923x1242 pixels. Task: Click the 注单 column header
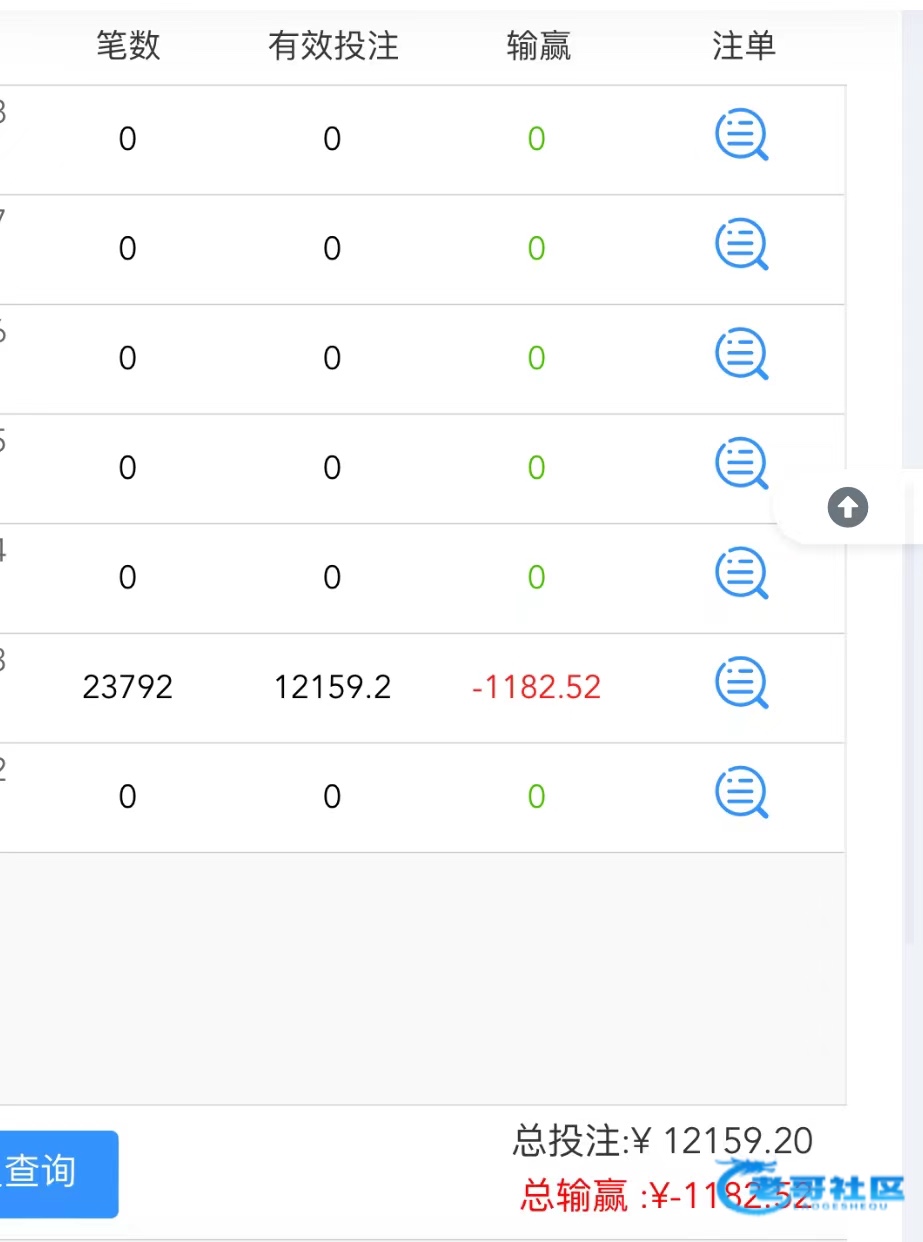(x=743, y=45)
